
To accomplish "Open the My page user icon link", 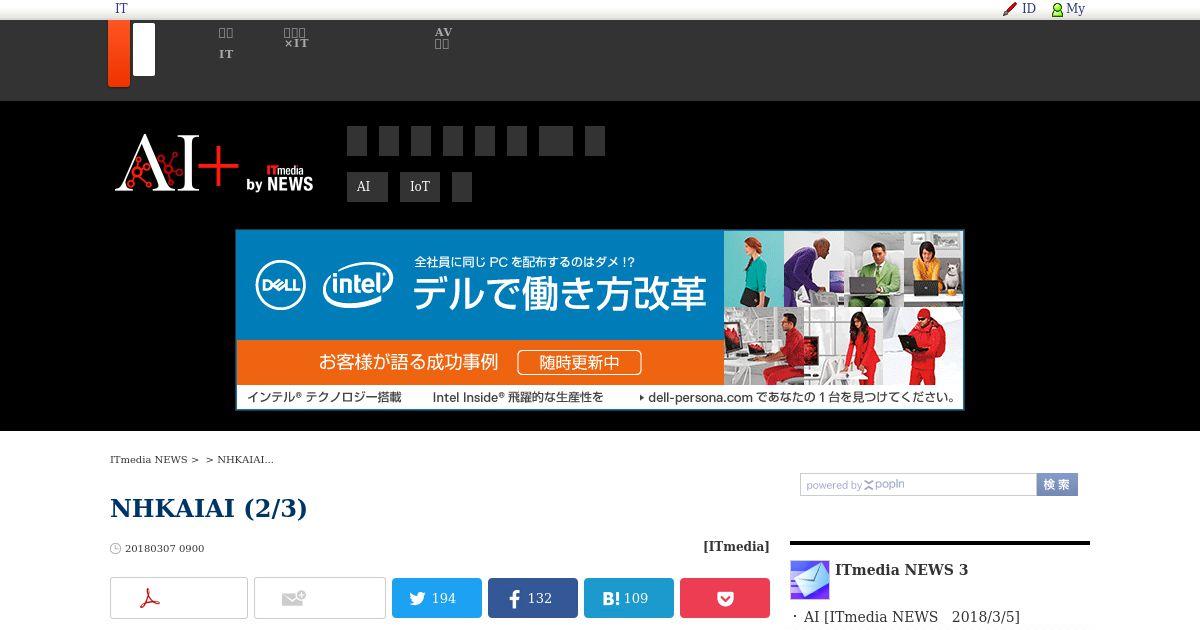I will [1068, 9].
